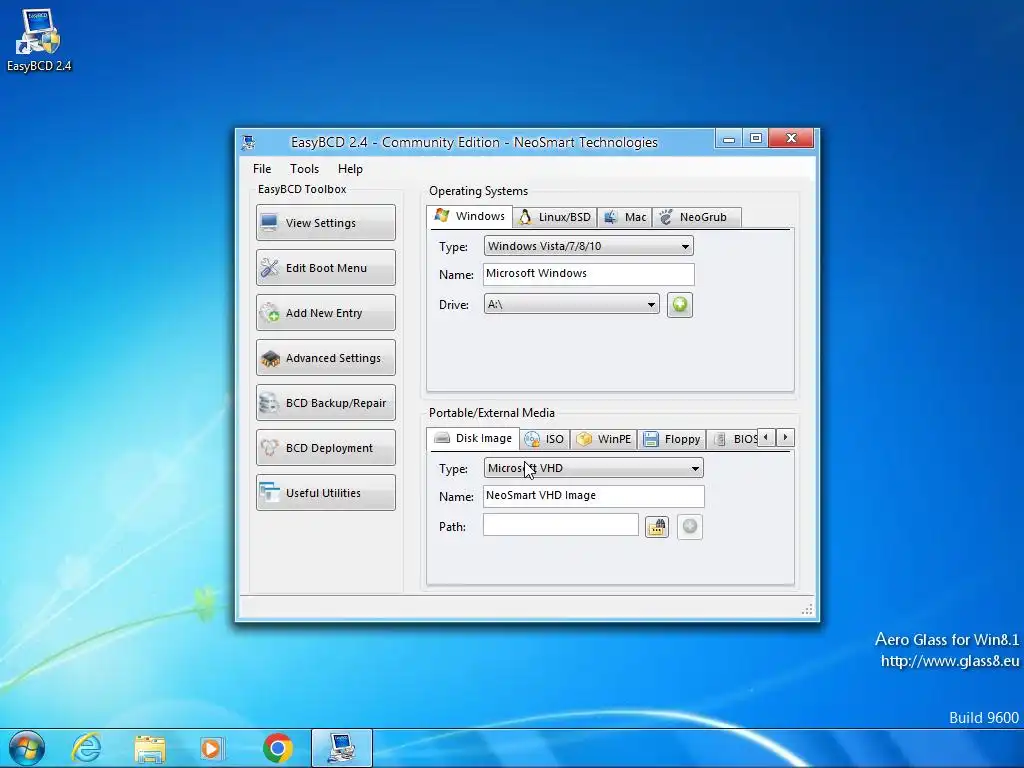Open BCD Deployment
The height and width of the screenshot is (768, 1024).
[326, 448]
